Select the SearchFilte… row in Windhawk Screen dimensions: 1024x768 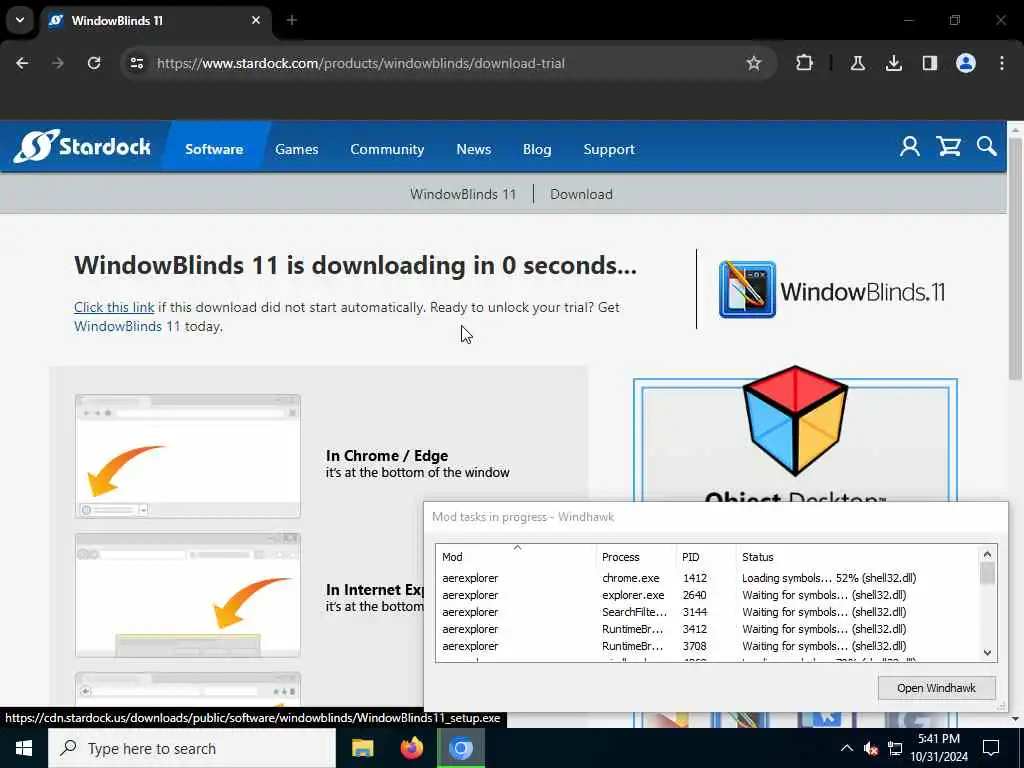tap(708, 612)
